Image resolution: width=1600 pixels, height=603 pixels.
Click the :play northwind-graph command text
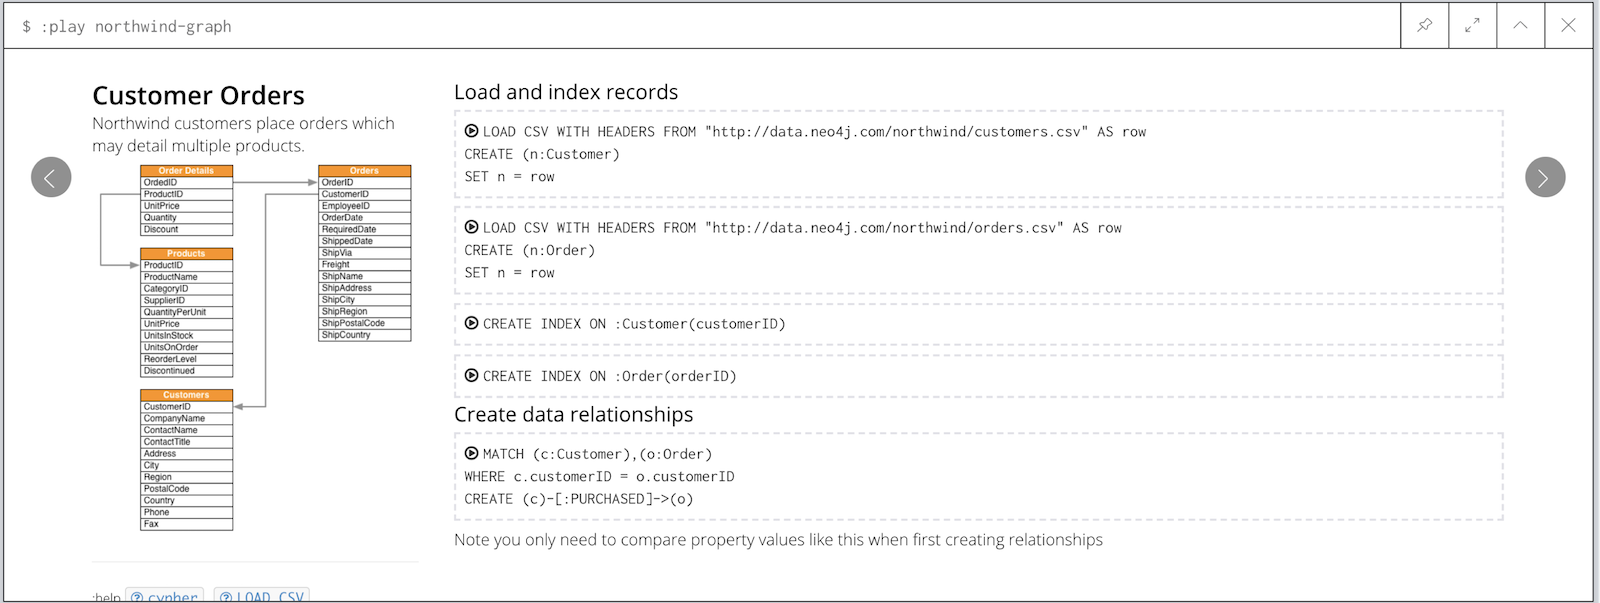coord(136,26)
